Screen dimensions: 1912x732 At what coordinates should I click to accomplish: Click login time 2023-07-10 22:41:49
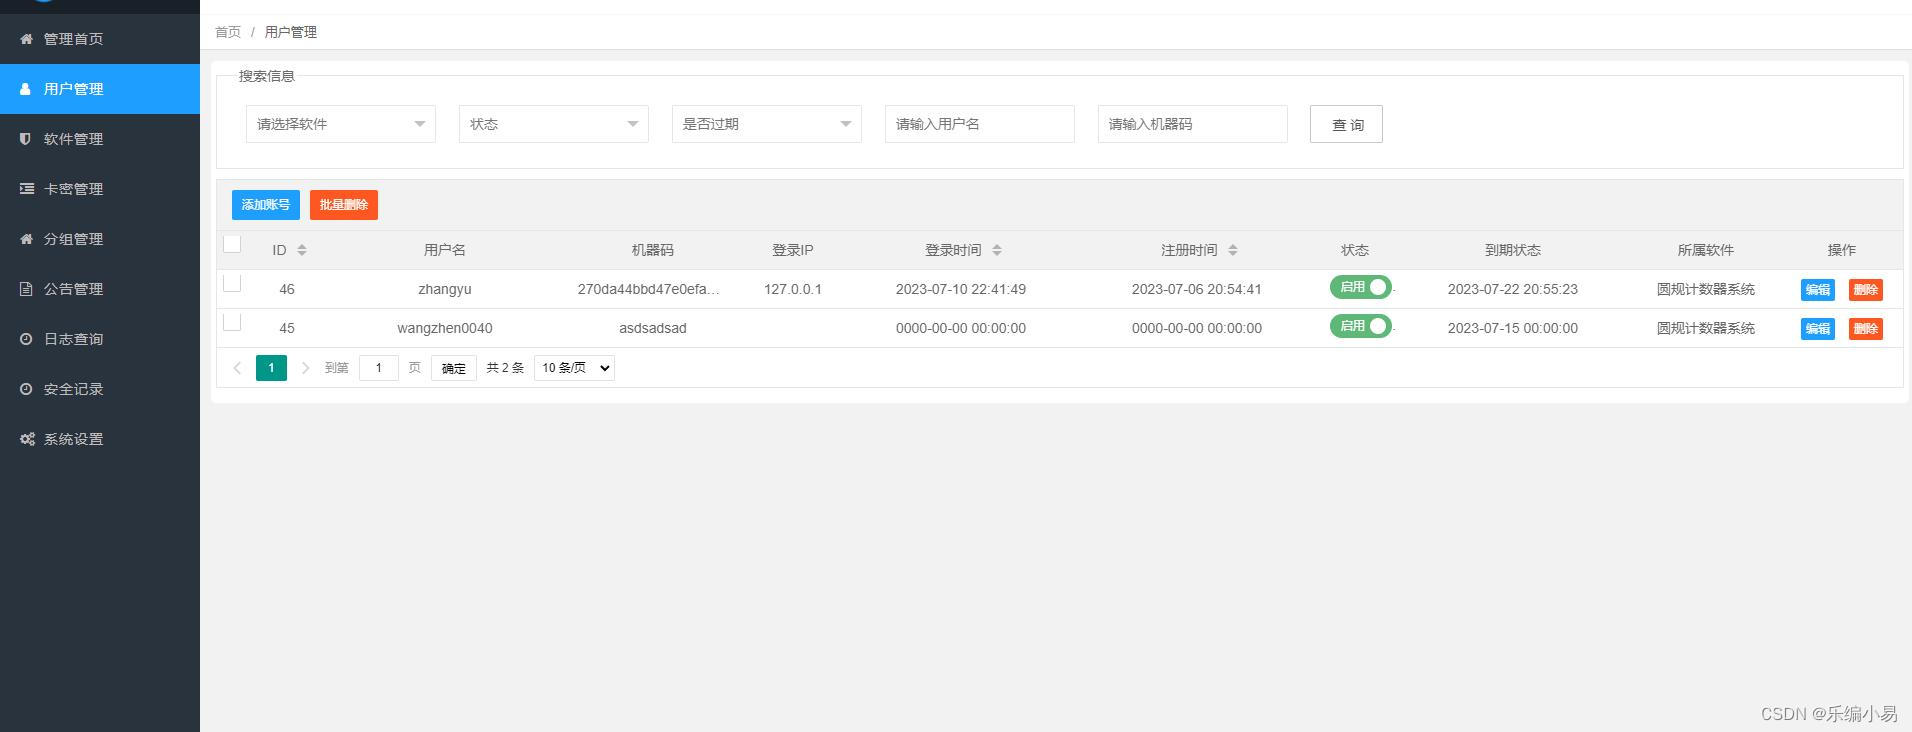click(961, 289)
